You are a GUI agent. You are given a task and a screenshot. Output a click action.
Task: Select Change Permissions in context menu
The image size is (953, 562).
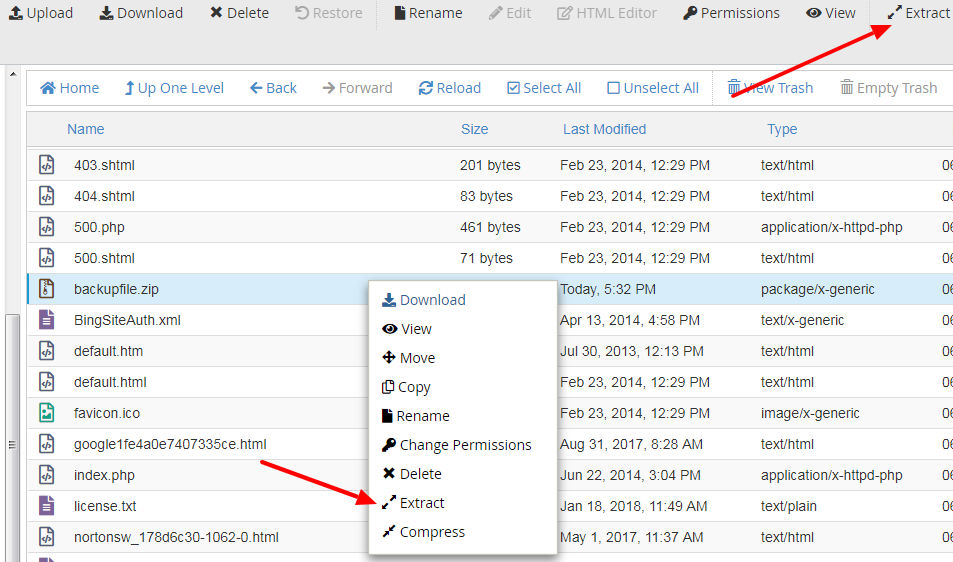tap(464, 445)
